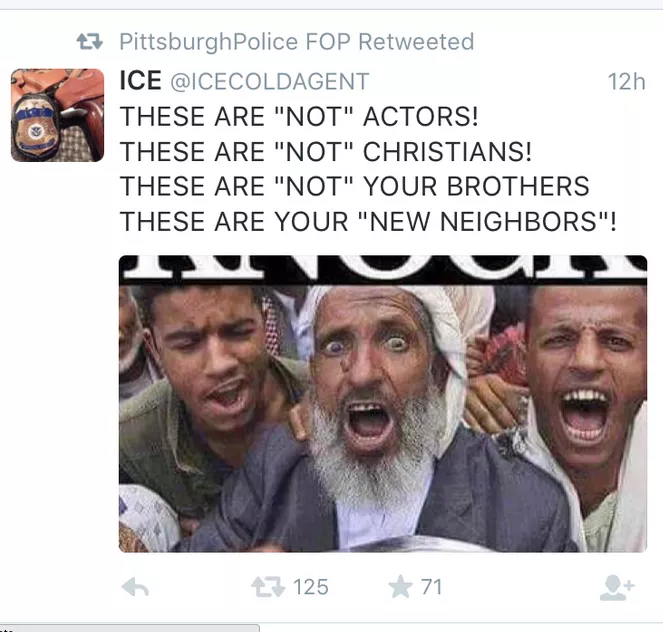This screenshot has width=663, height=632.
Task: Click the reply arrow icon under the tweet
Action: pyautogui.click(x=135, y=587)
